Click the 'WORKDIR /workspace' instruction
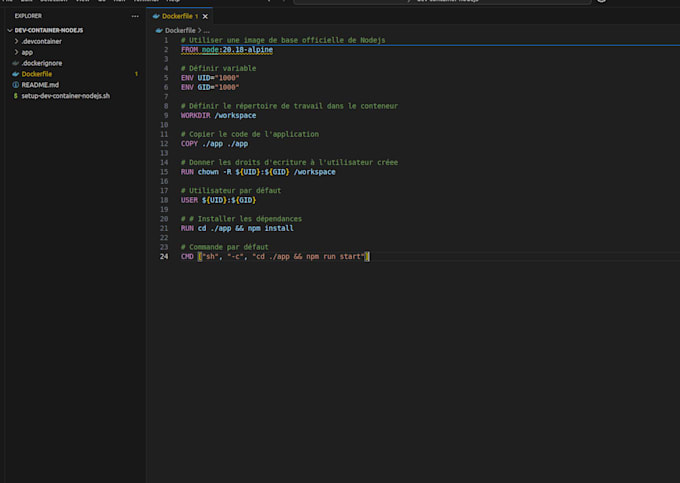680x483 pixels. pos(218,115)
